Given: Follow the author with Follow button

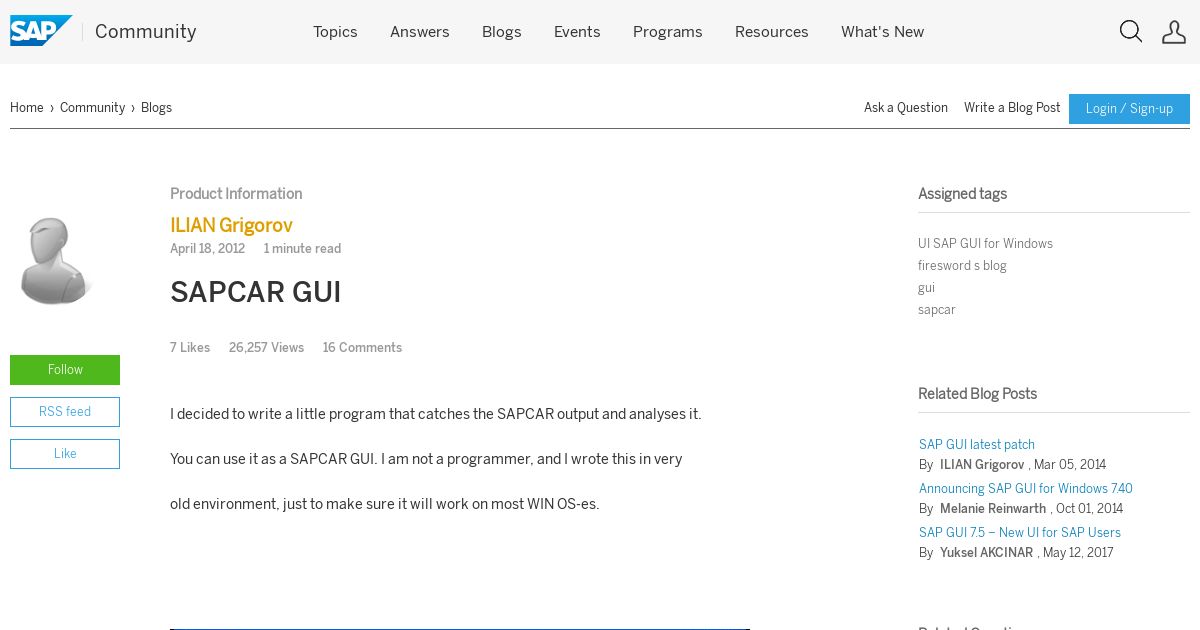Looking at the screenshot, I should tap(65, 370).
